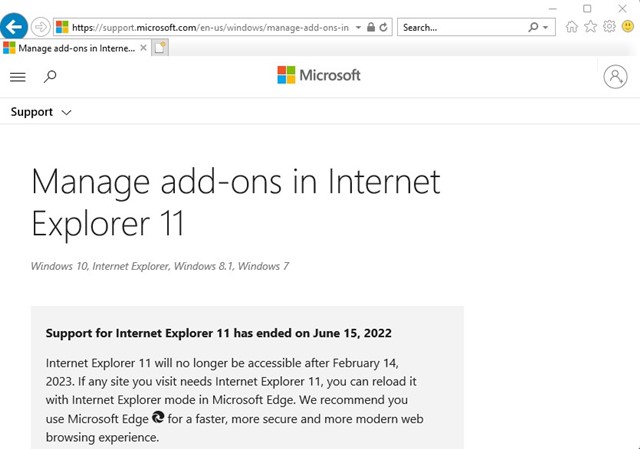Click the account sign-in avatar icon
Image resolution: width=640 pixels, height=449 pixels.
pyautogui.click(x=615, y=76)
